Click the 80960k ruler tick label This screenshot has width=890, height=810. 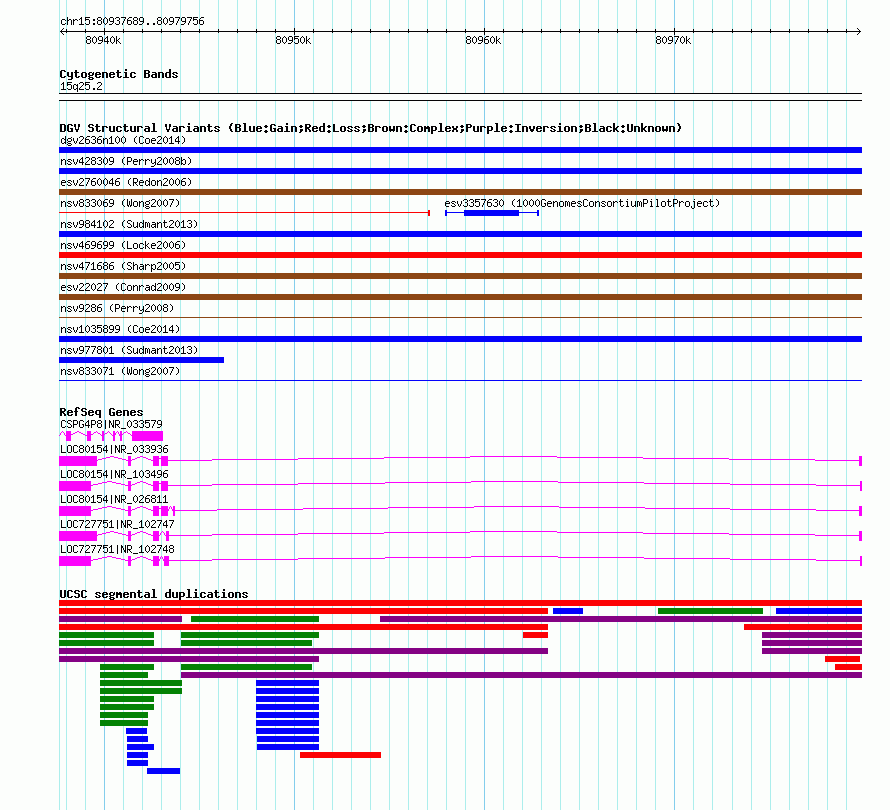pyautogui.click(x=483, y=40)
